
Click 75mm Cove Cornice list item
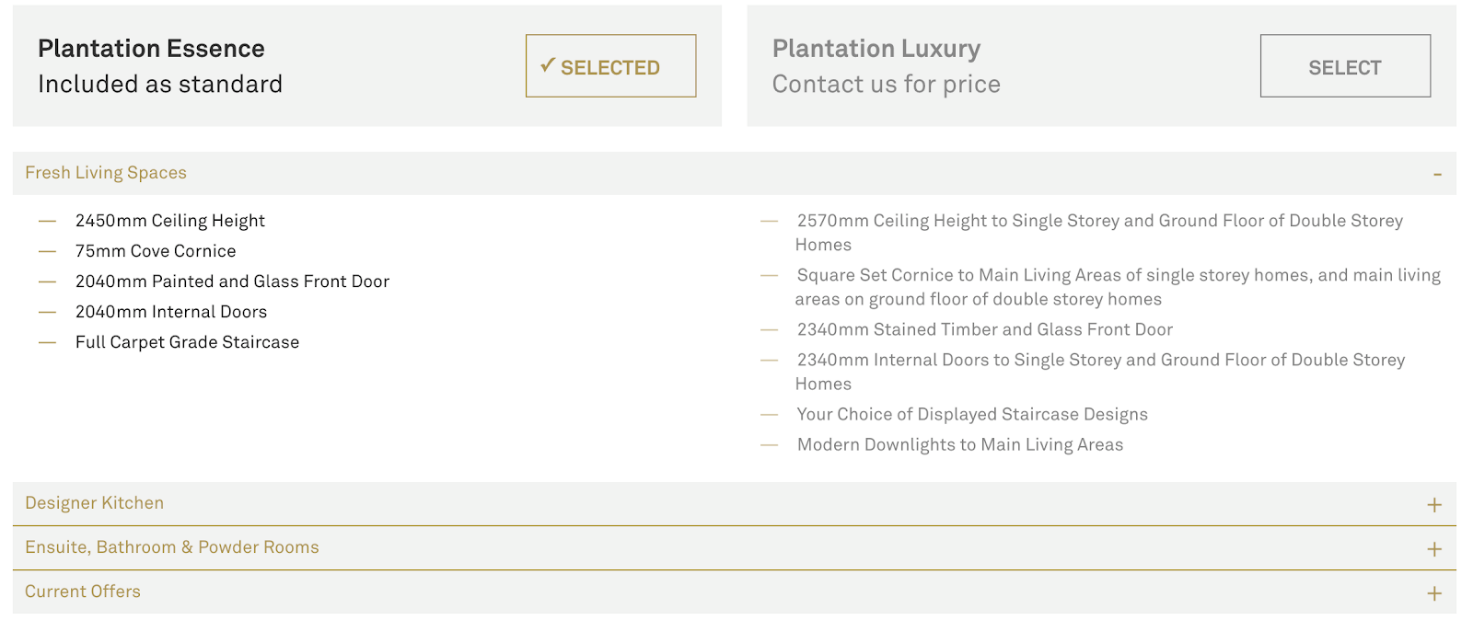[x=155, y=251]
